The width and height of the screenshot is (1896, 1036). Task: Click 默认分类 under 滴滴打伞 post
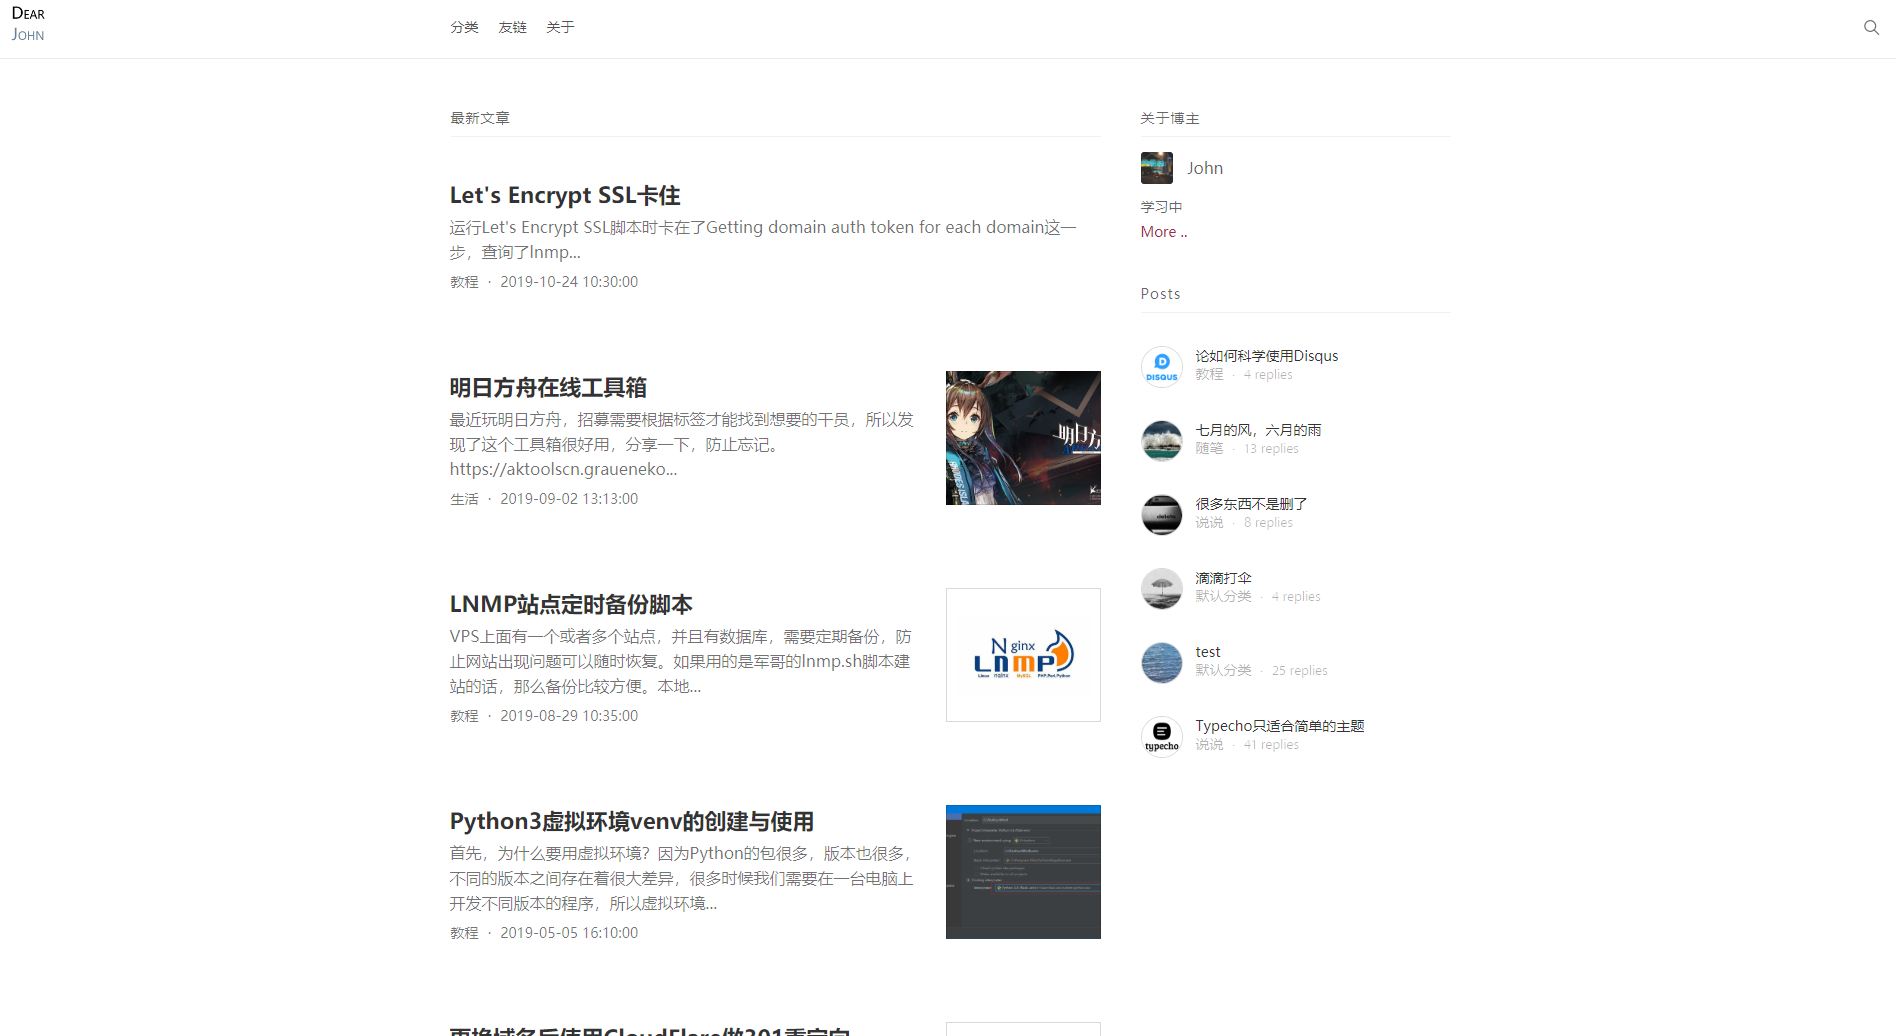click(1223, 596)
